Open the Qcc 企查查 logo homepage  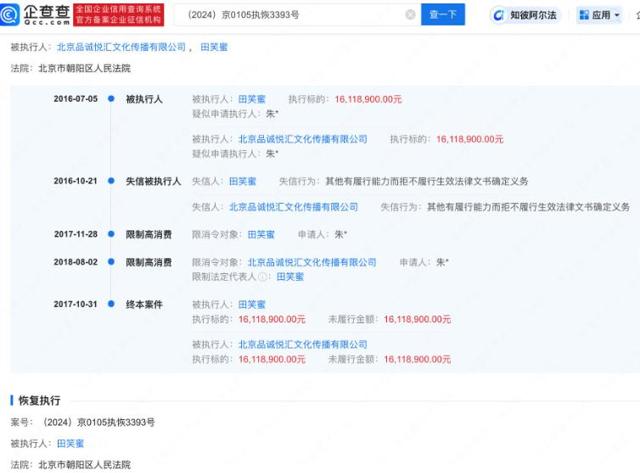coord(35,15)
